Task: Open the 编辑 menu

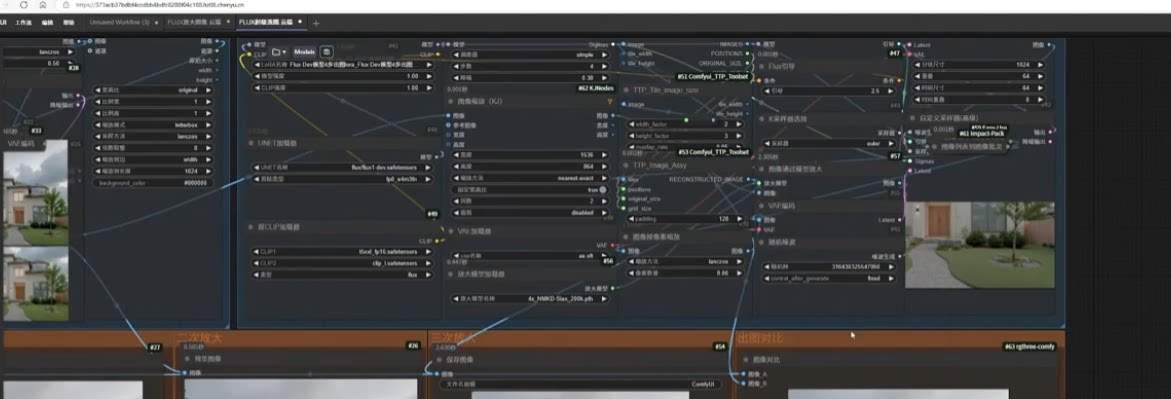Action: 48,22
